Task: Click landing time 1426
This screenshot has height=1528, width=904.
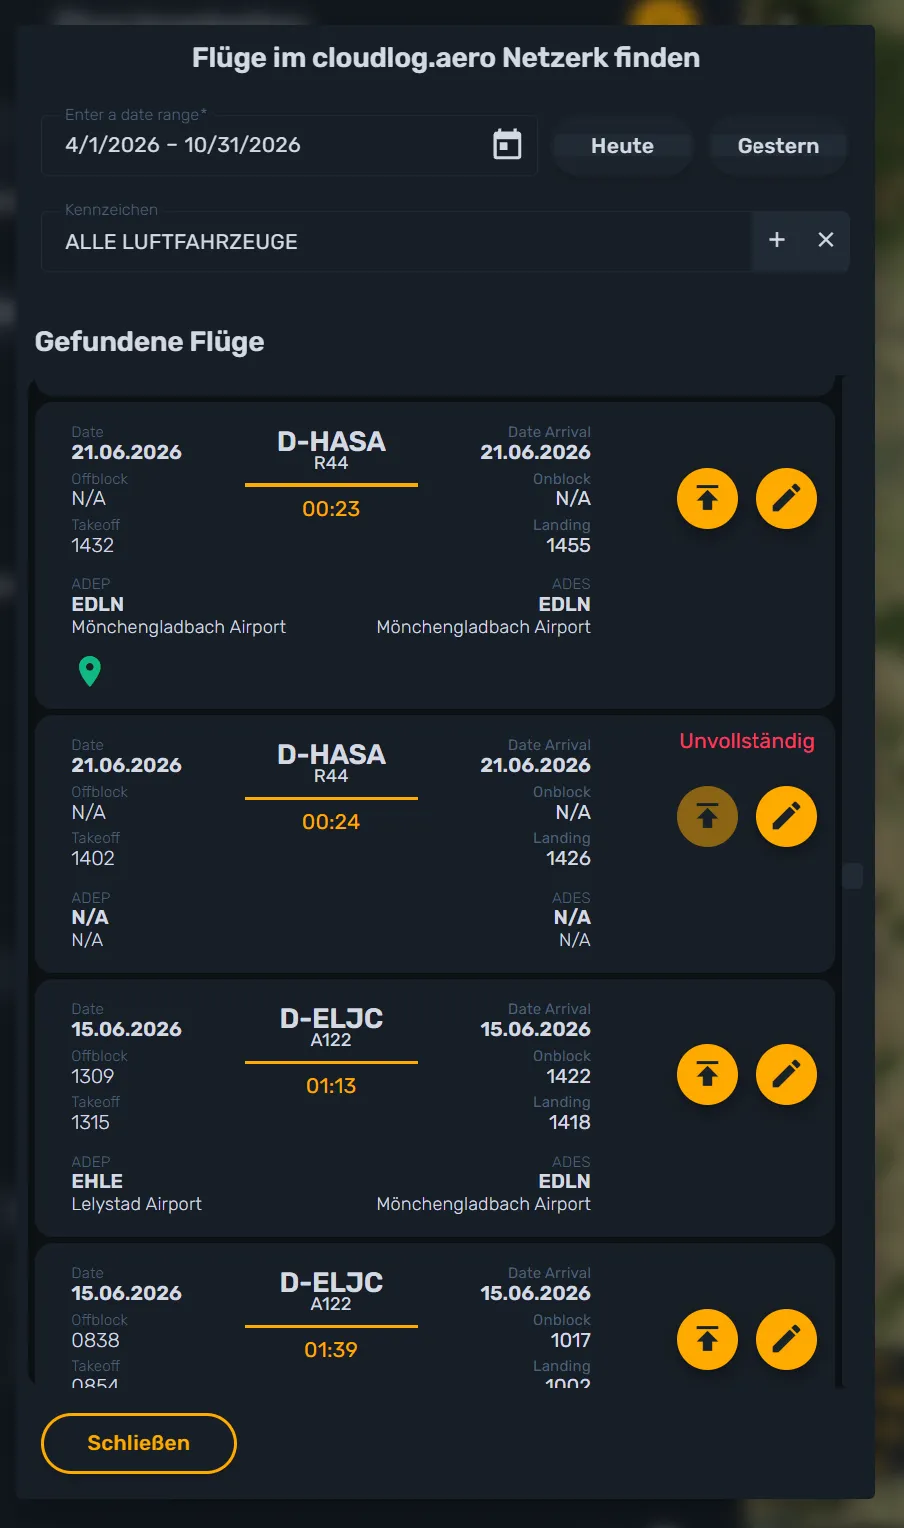Action: [x=568, y=858]
